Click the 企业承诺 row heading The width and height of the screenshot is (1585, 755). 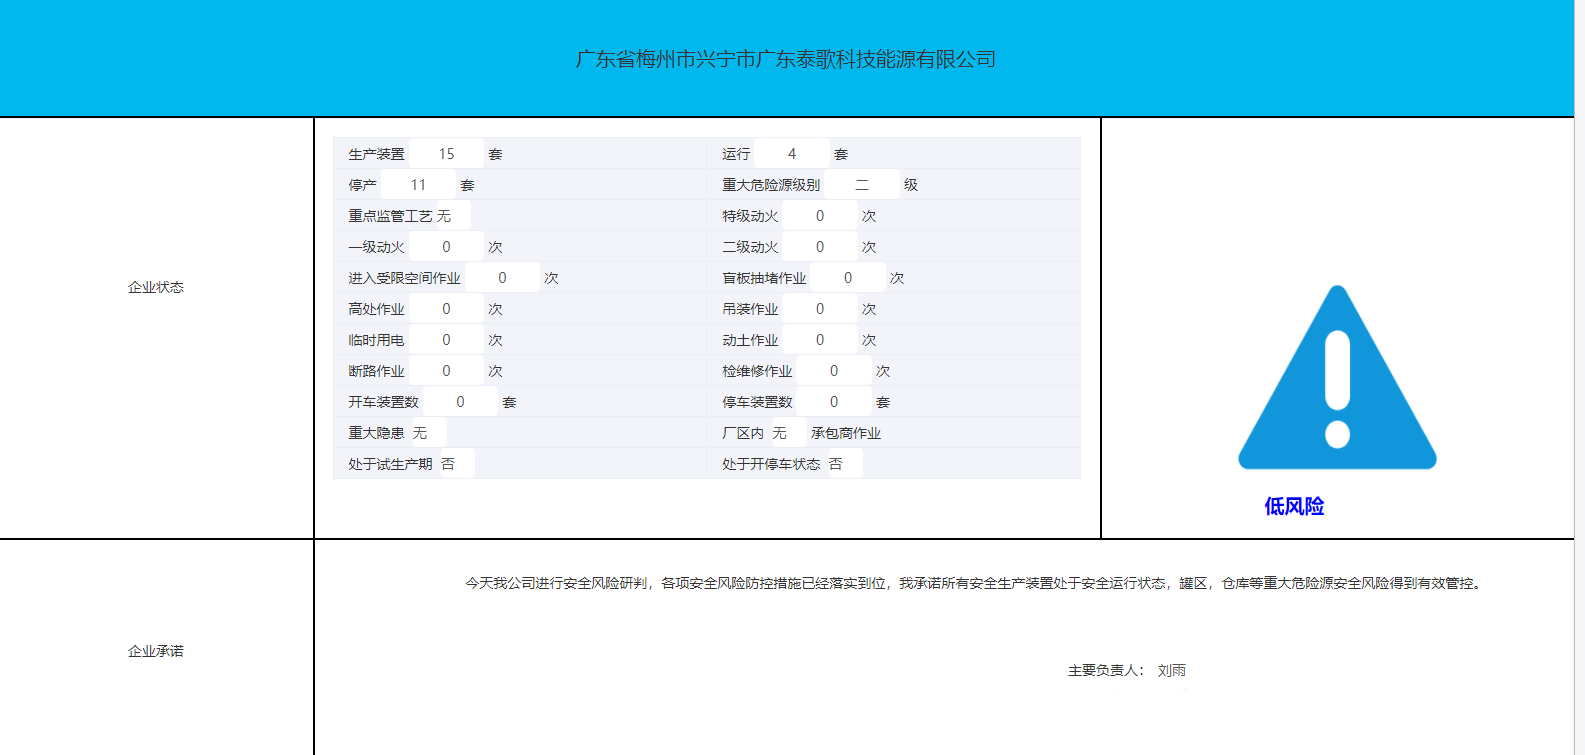pyautogui.click(x=156, y=651)
